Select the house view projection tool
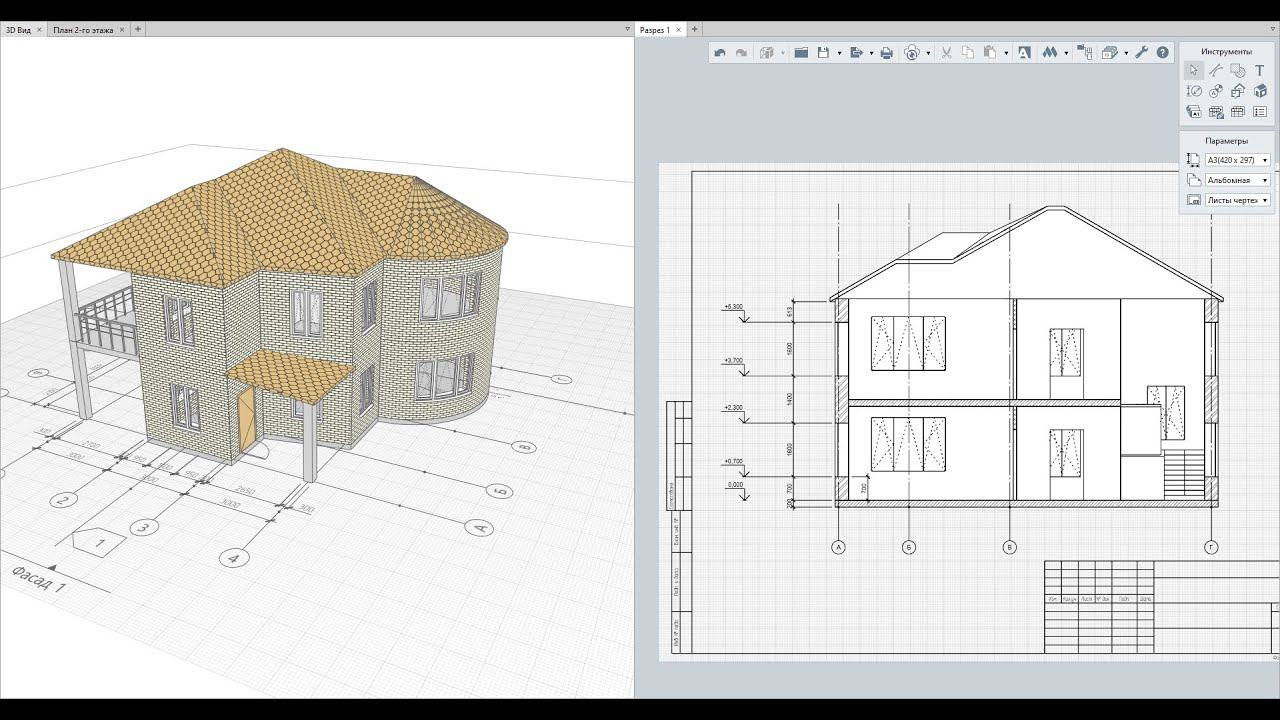 coord(1238,91)
